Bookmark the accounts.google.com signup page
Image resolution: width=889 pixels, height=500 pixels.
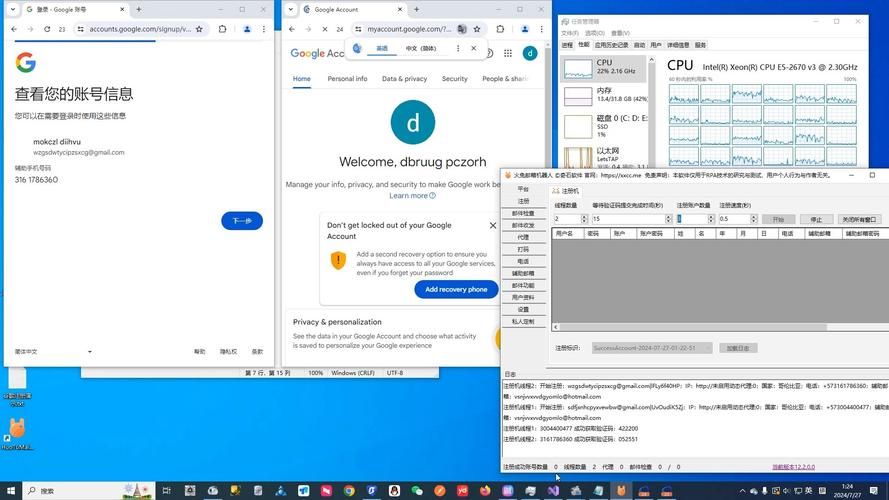[x=199, y=29]
